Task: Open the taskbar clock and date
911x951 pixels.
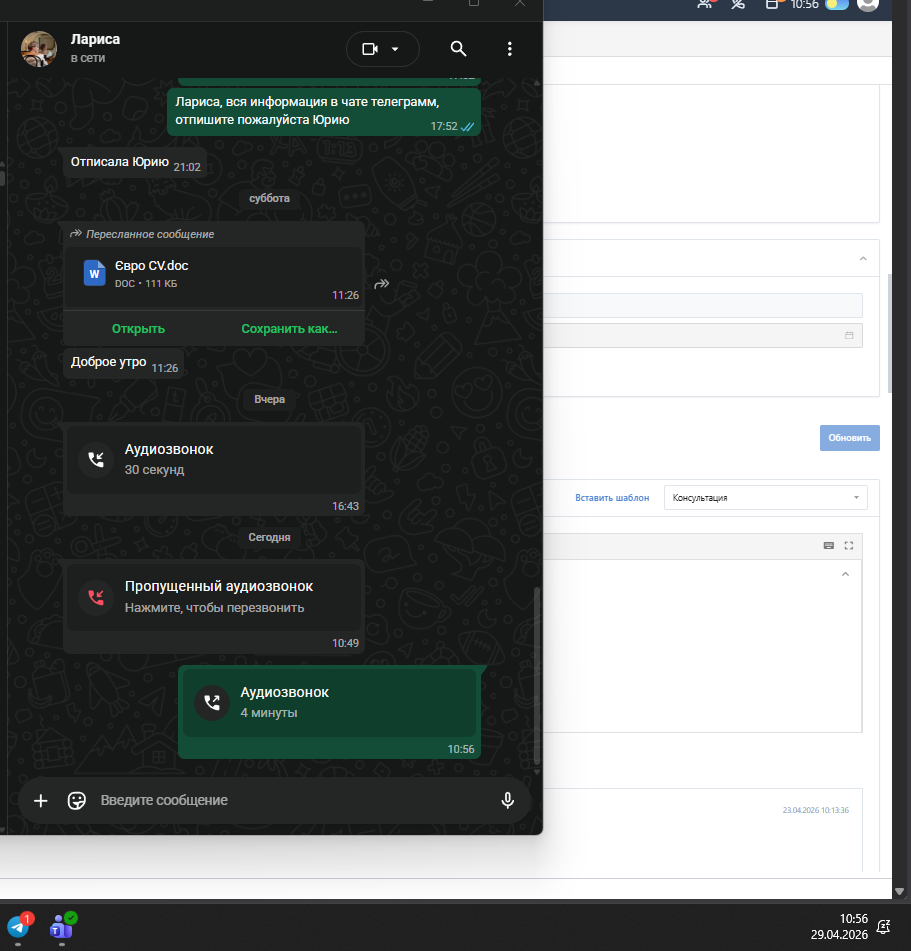Action: coord(839,926)
